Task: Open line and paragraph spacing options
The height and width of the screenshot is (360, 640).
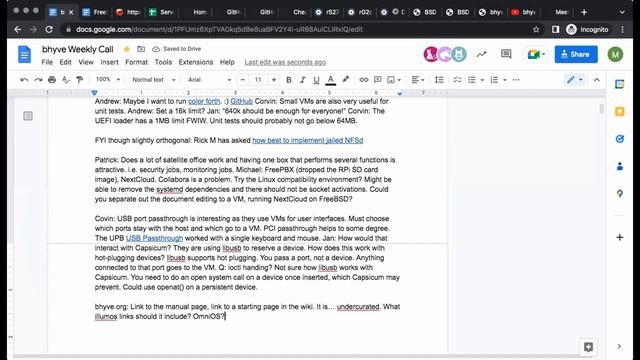Action: coord(439,80)
